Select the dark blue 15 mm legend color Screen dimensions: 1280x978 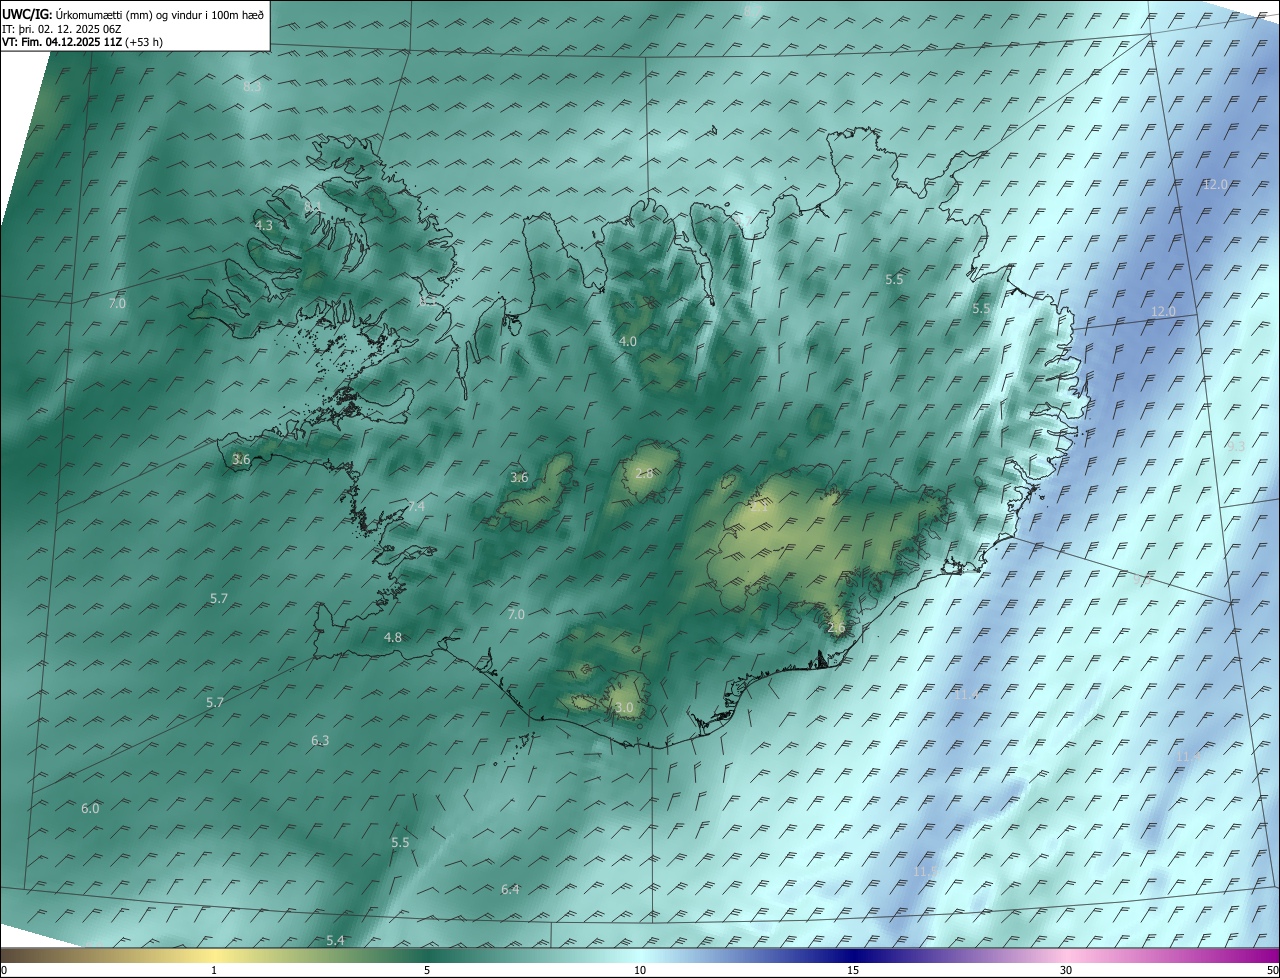[853, 956]
